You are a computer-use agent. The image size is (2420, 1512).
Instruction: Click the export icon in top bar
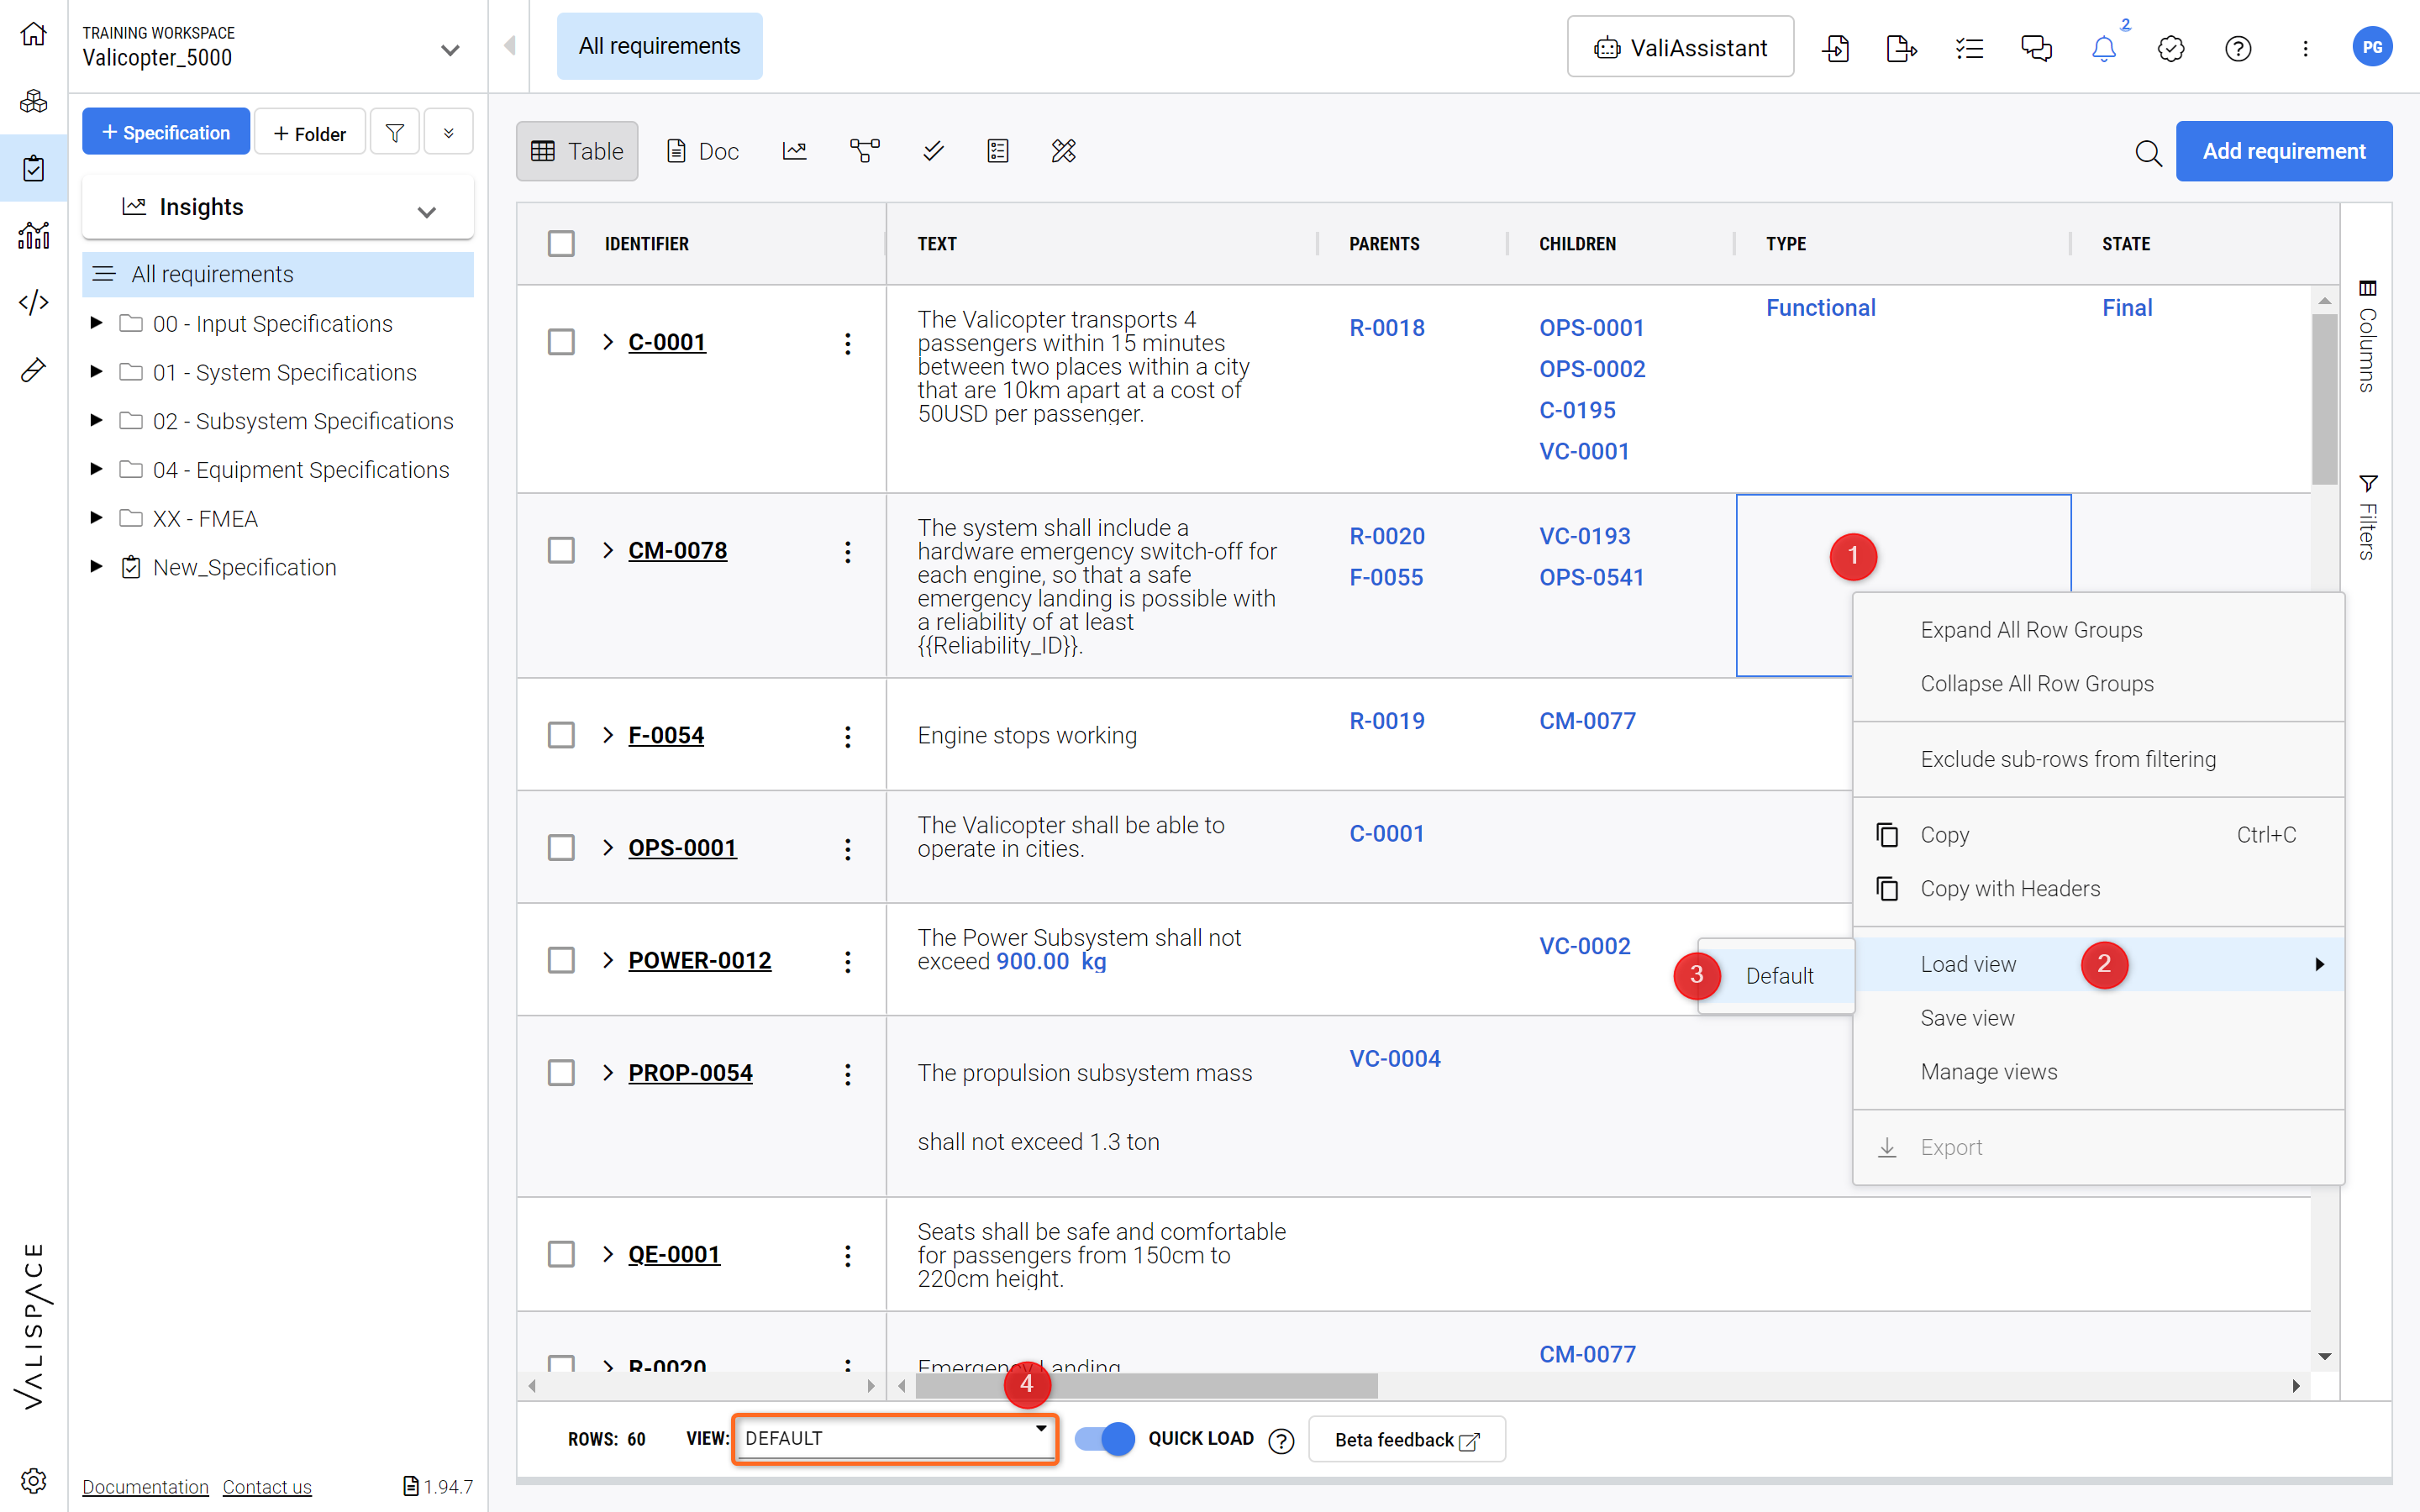(1901, 48)
